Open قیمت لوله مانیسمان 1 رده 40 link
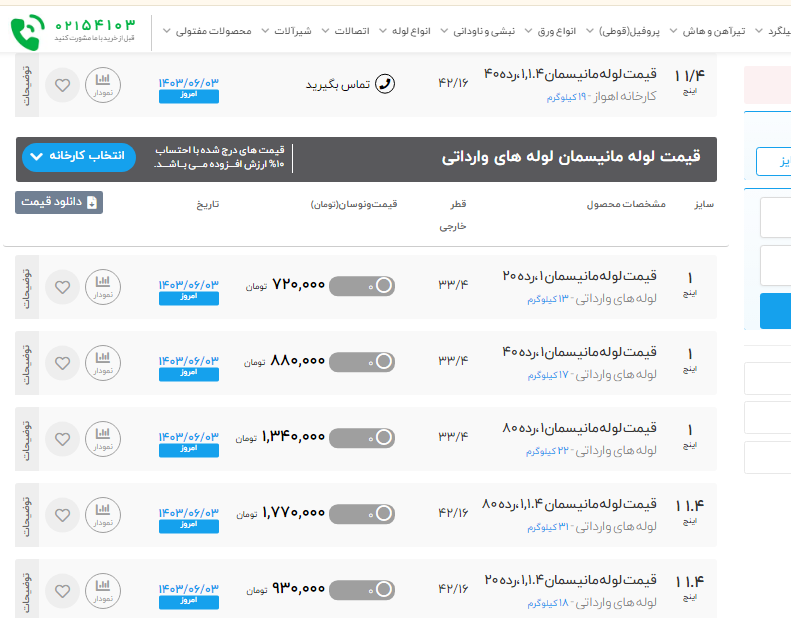Image resolution: width=791 pixels, height=618 pixels. (x=579, y=352)
